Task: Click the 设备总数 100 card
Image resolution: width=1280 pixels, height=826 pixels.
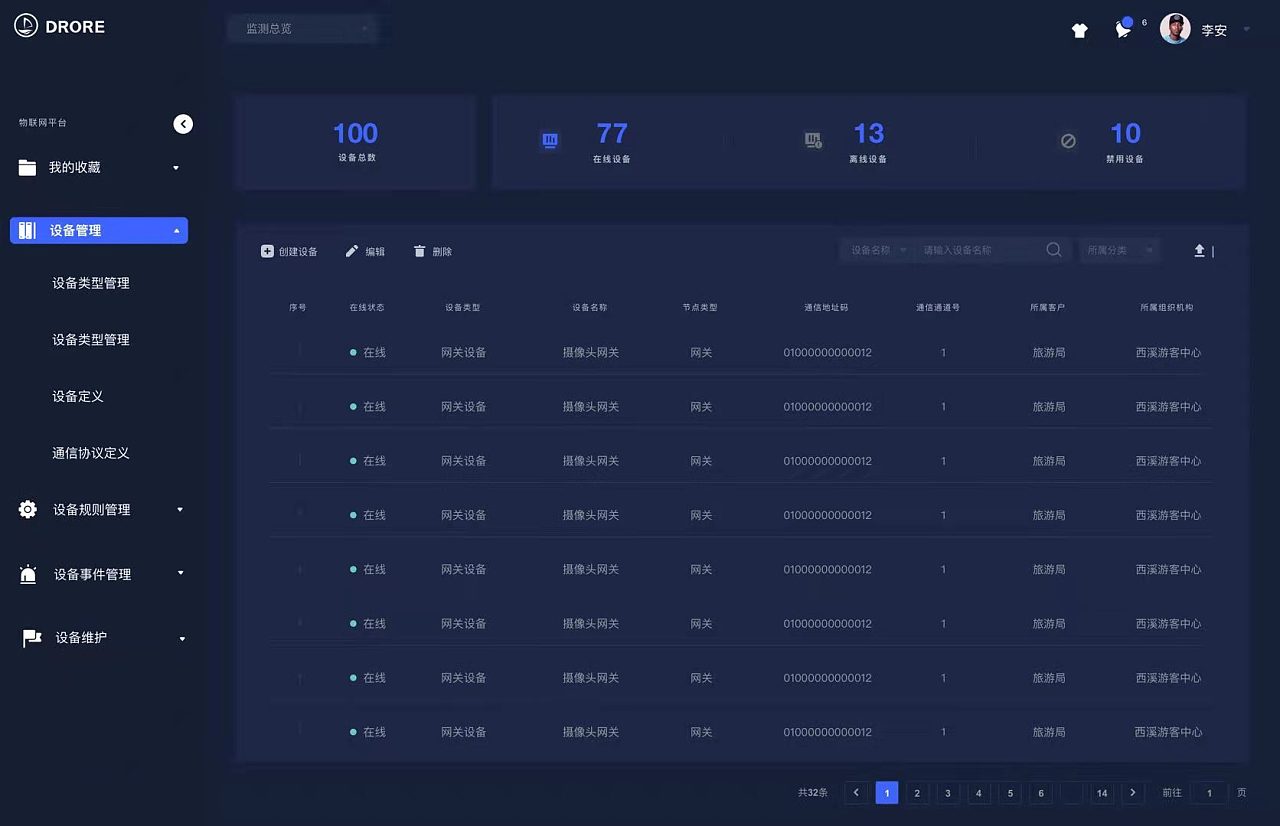Action: (355, 142)
